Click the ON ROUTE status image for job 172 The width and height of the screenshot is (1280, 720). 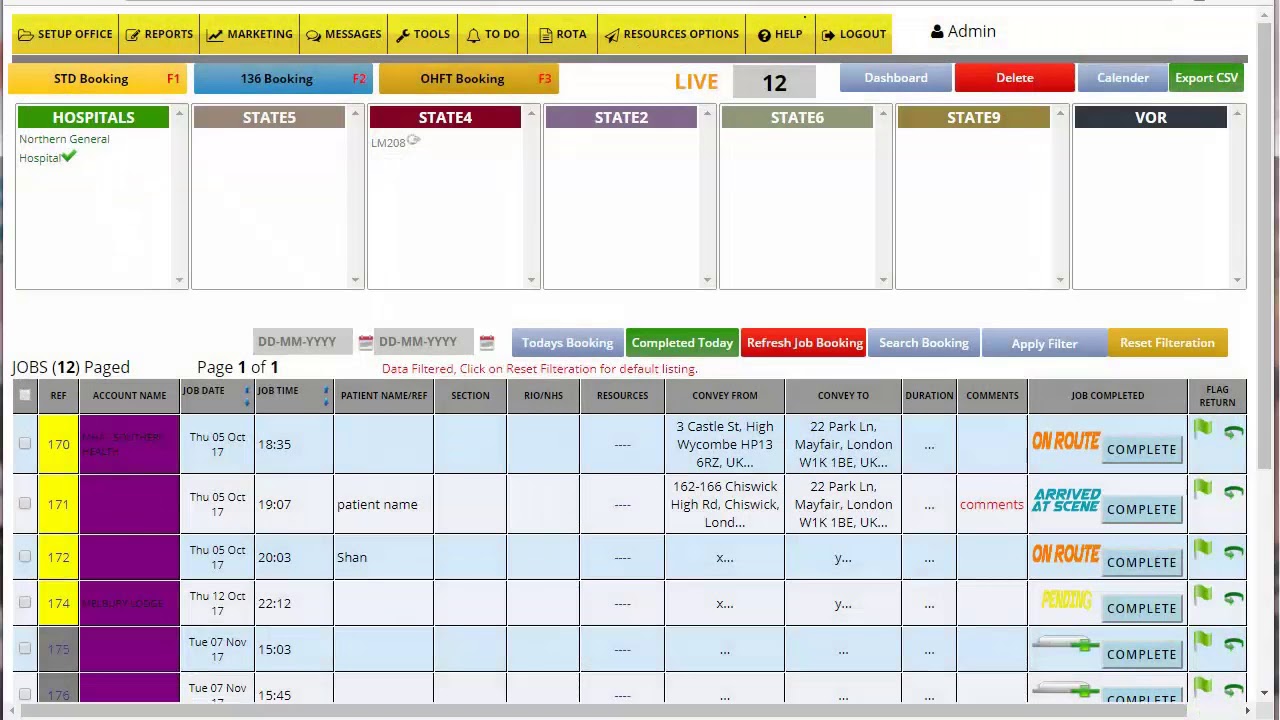[x=1066, y=554]
